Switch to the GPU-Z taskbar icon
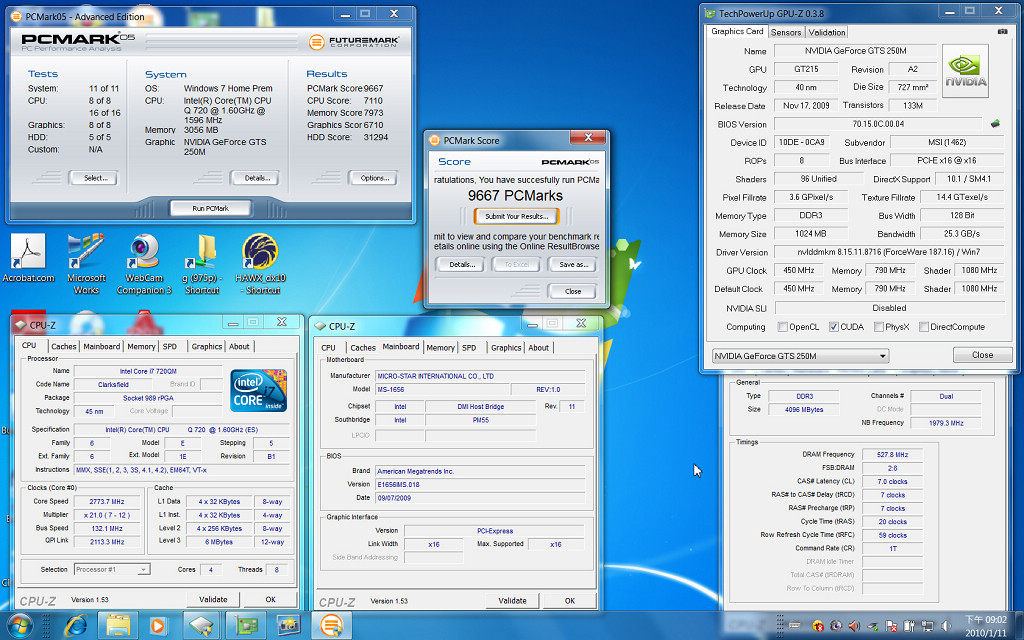 point(246,626)
